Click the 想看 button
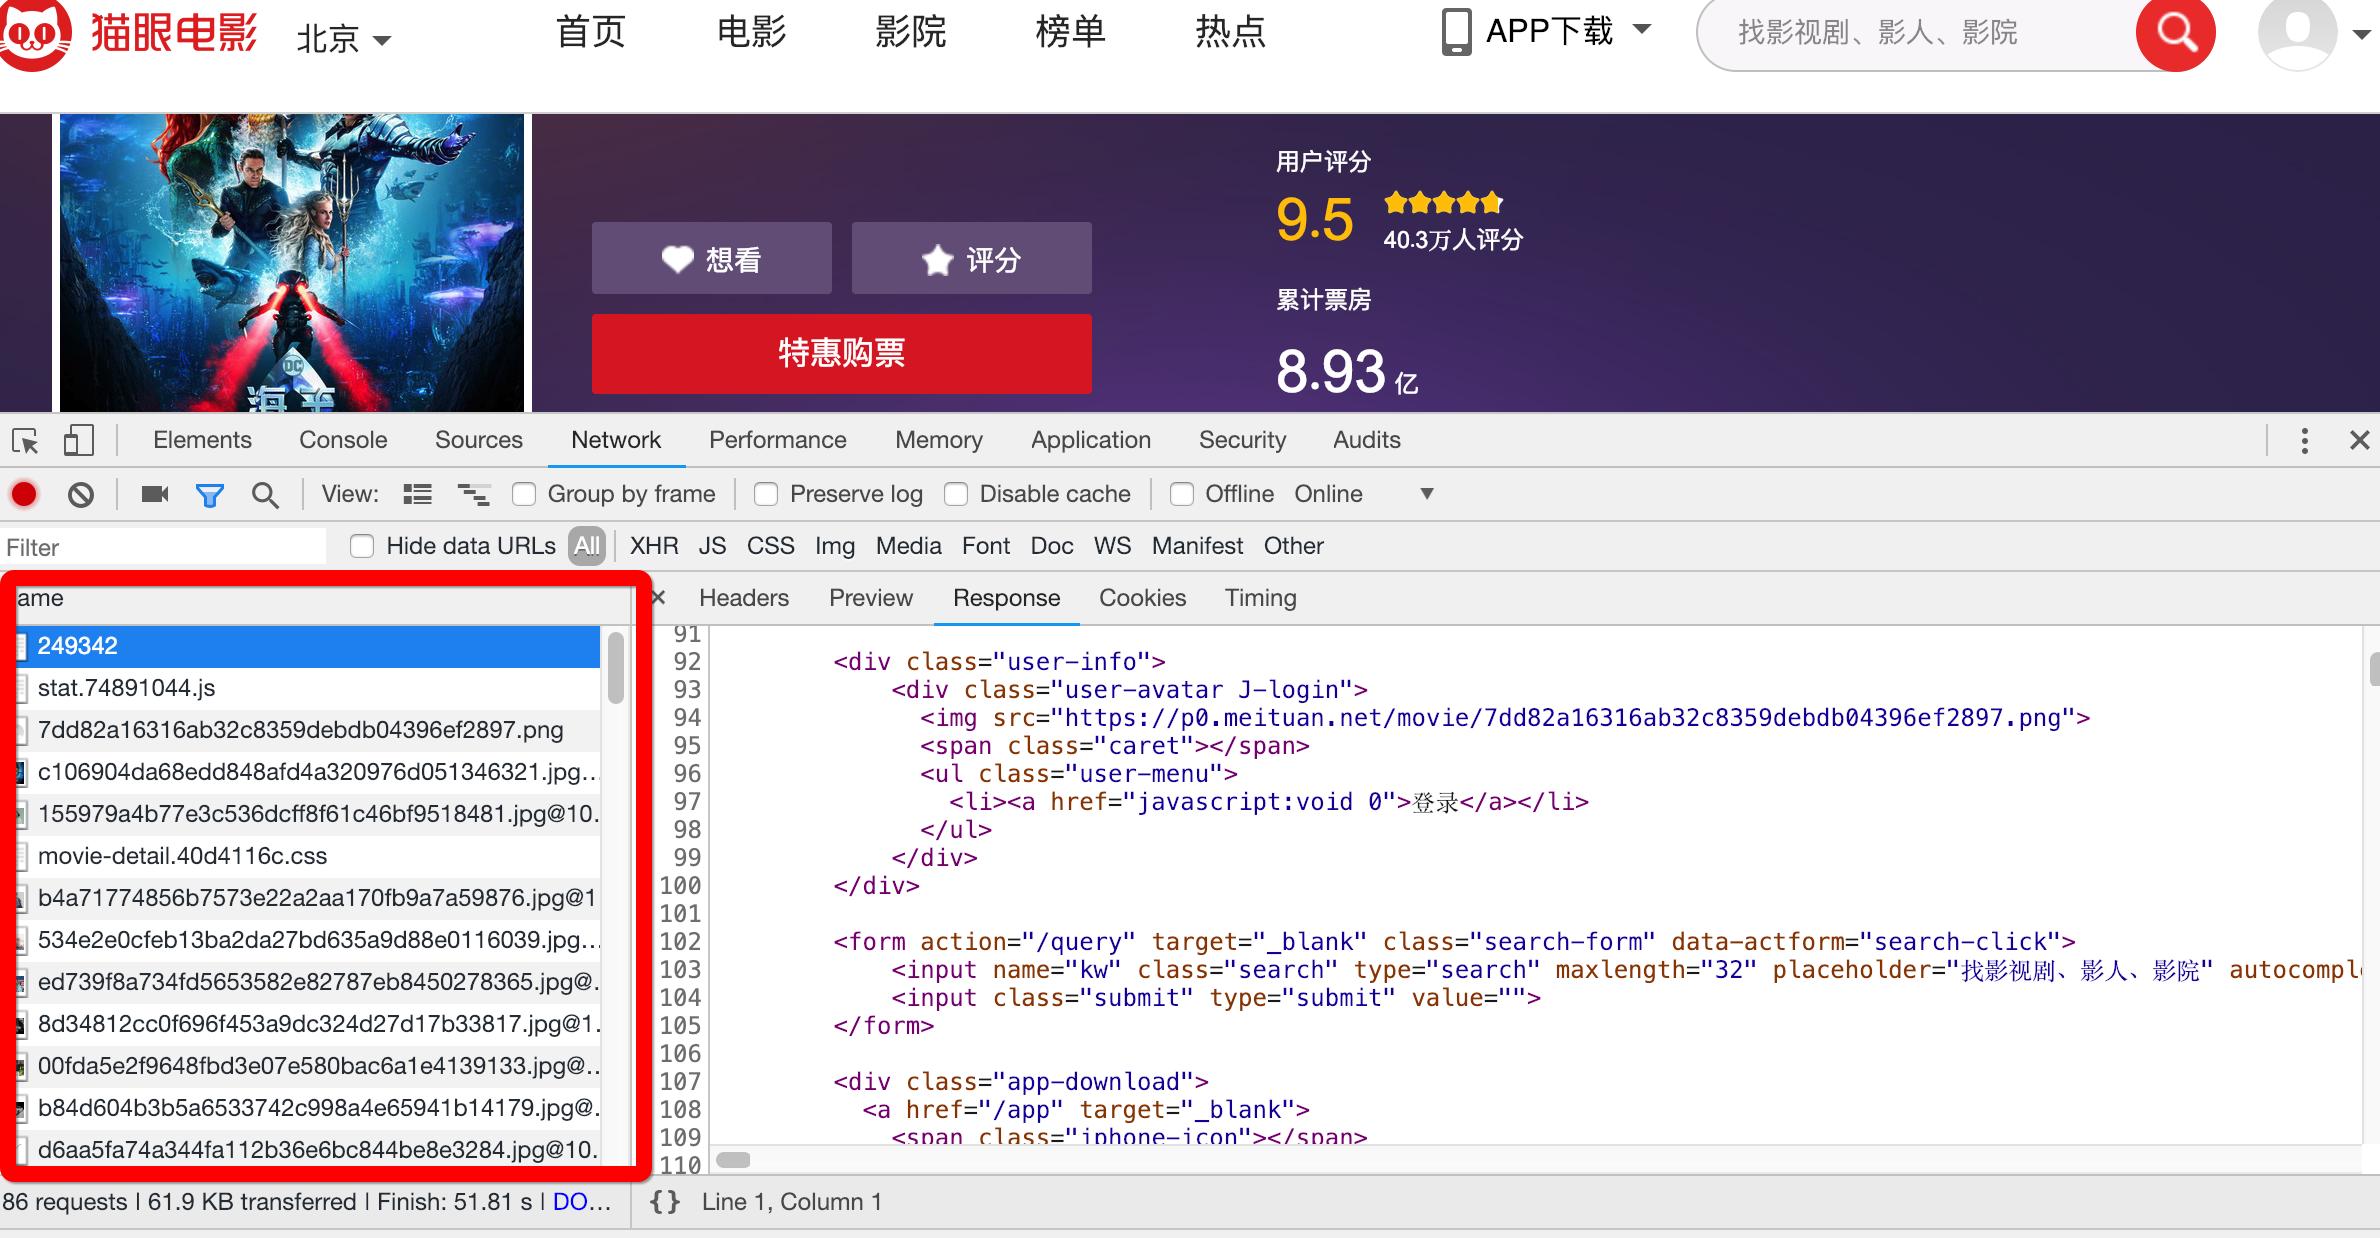2380x1238 pixels. click(x=710, y=258)
